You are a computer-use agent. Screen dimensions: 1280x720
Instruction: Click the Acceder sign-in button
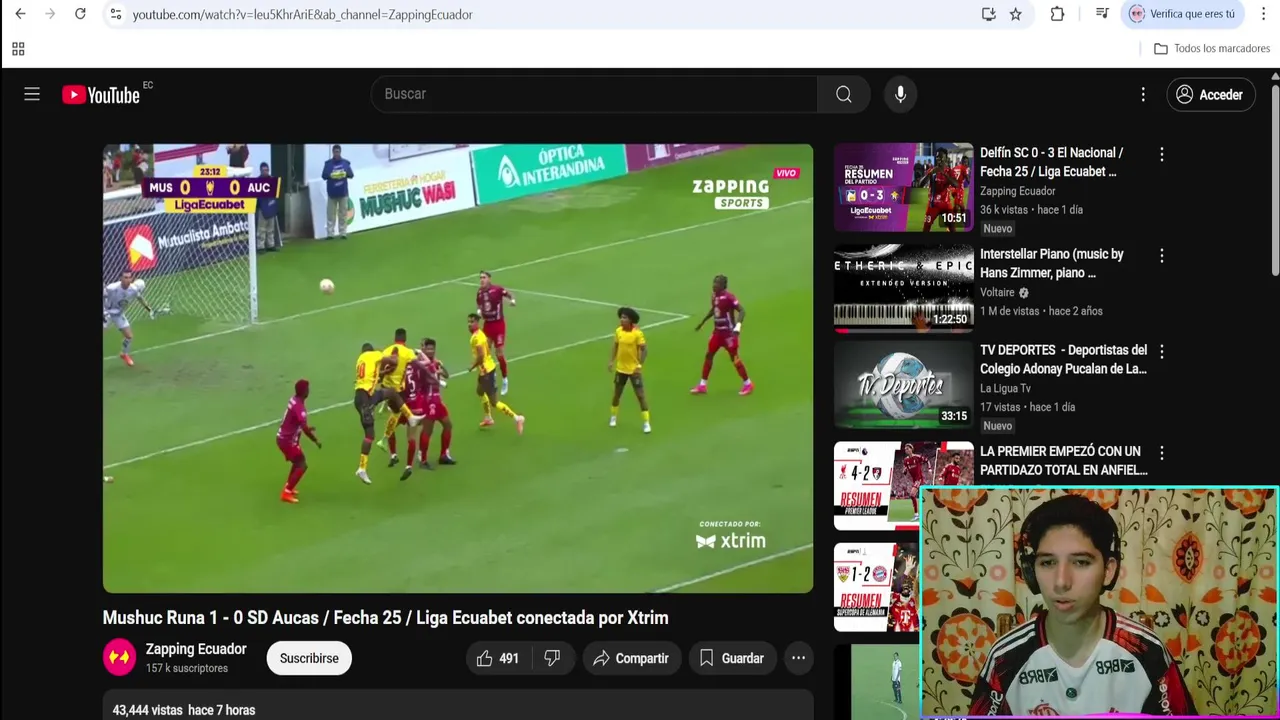point(1210,95)
